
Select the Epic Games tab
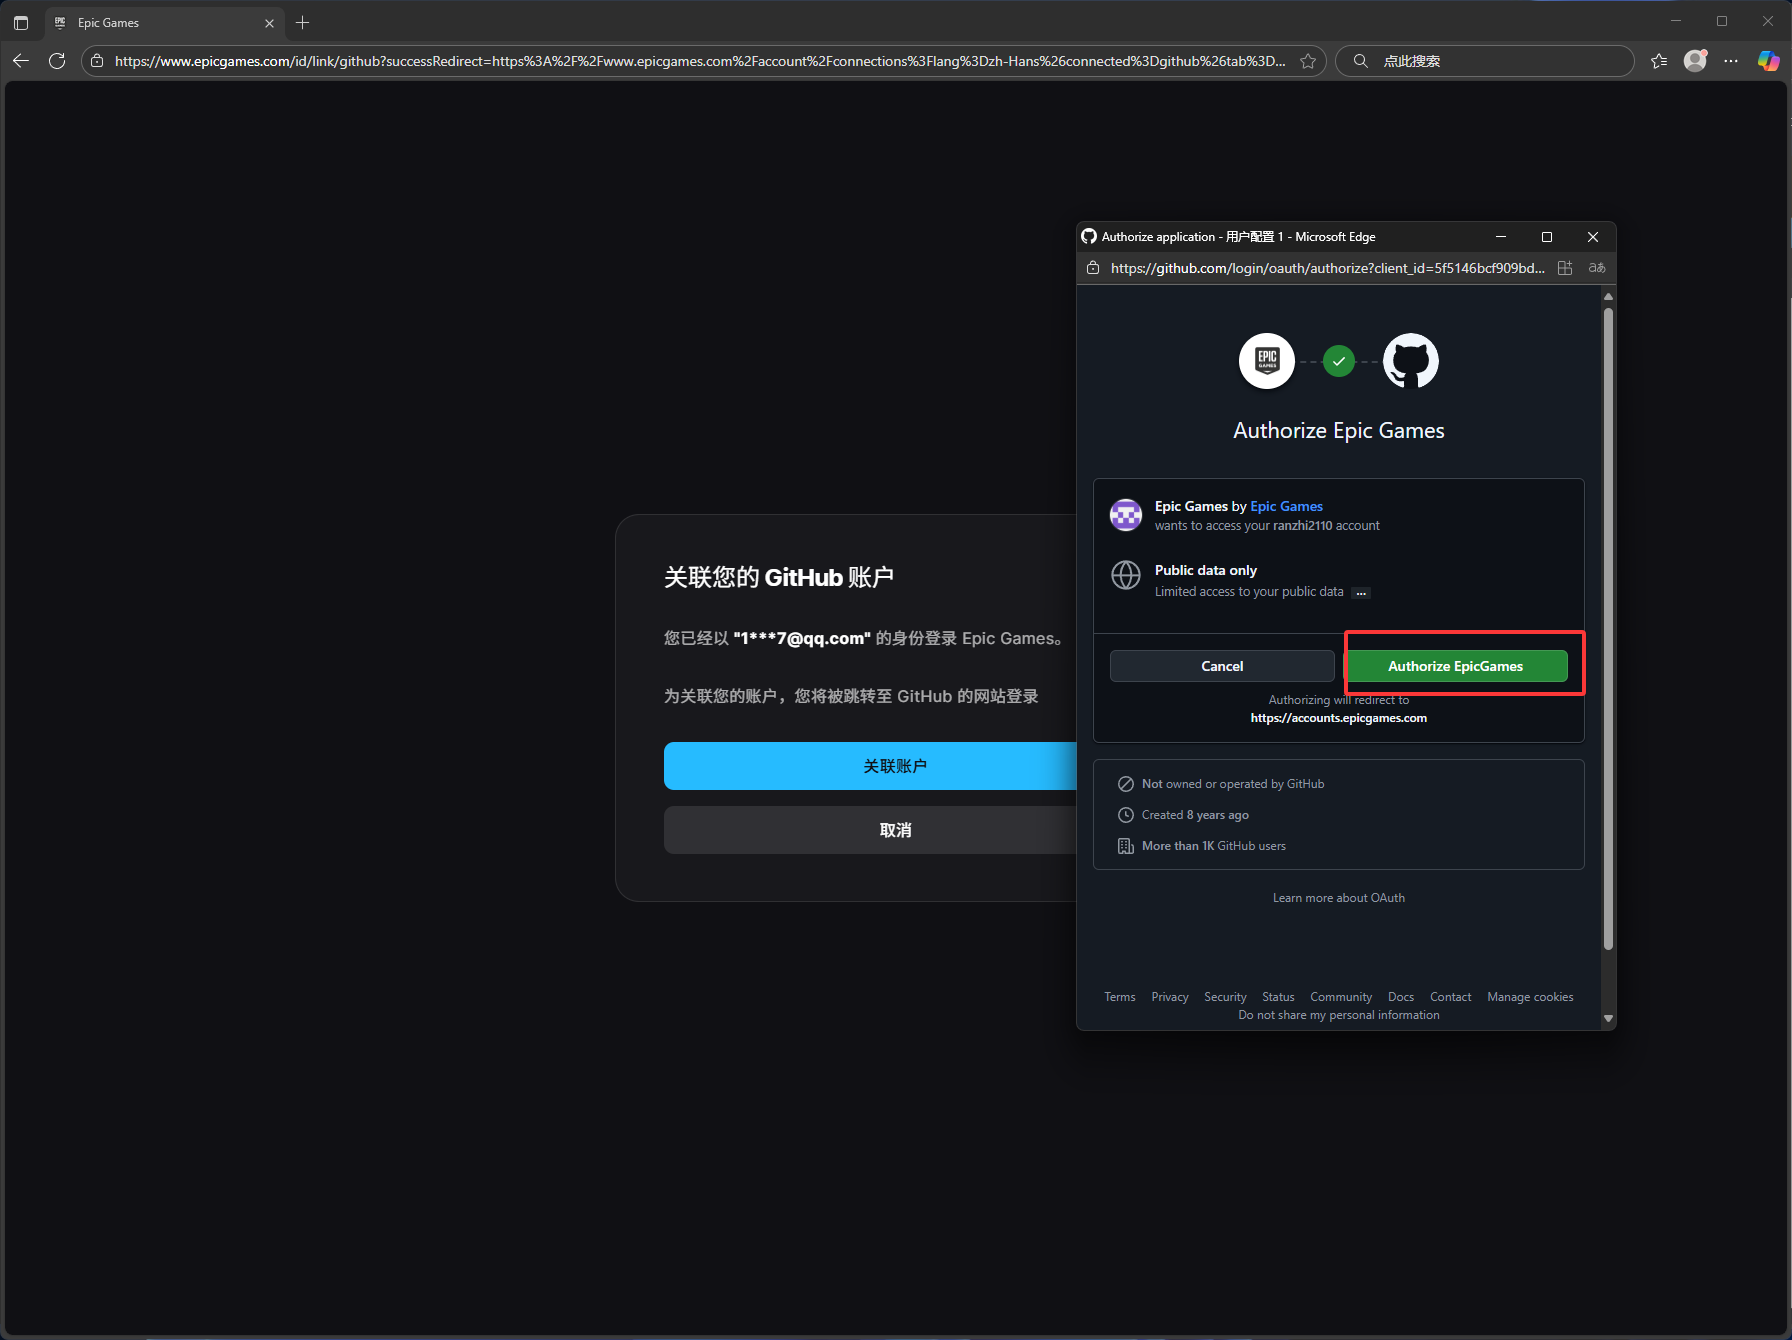click(x=165, y=23)
